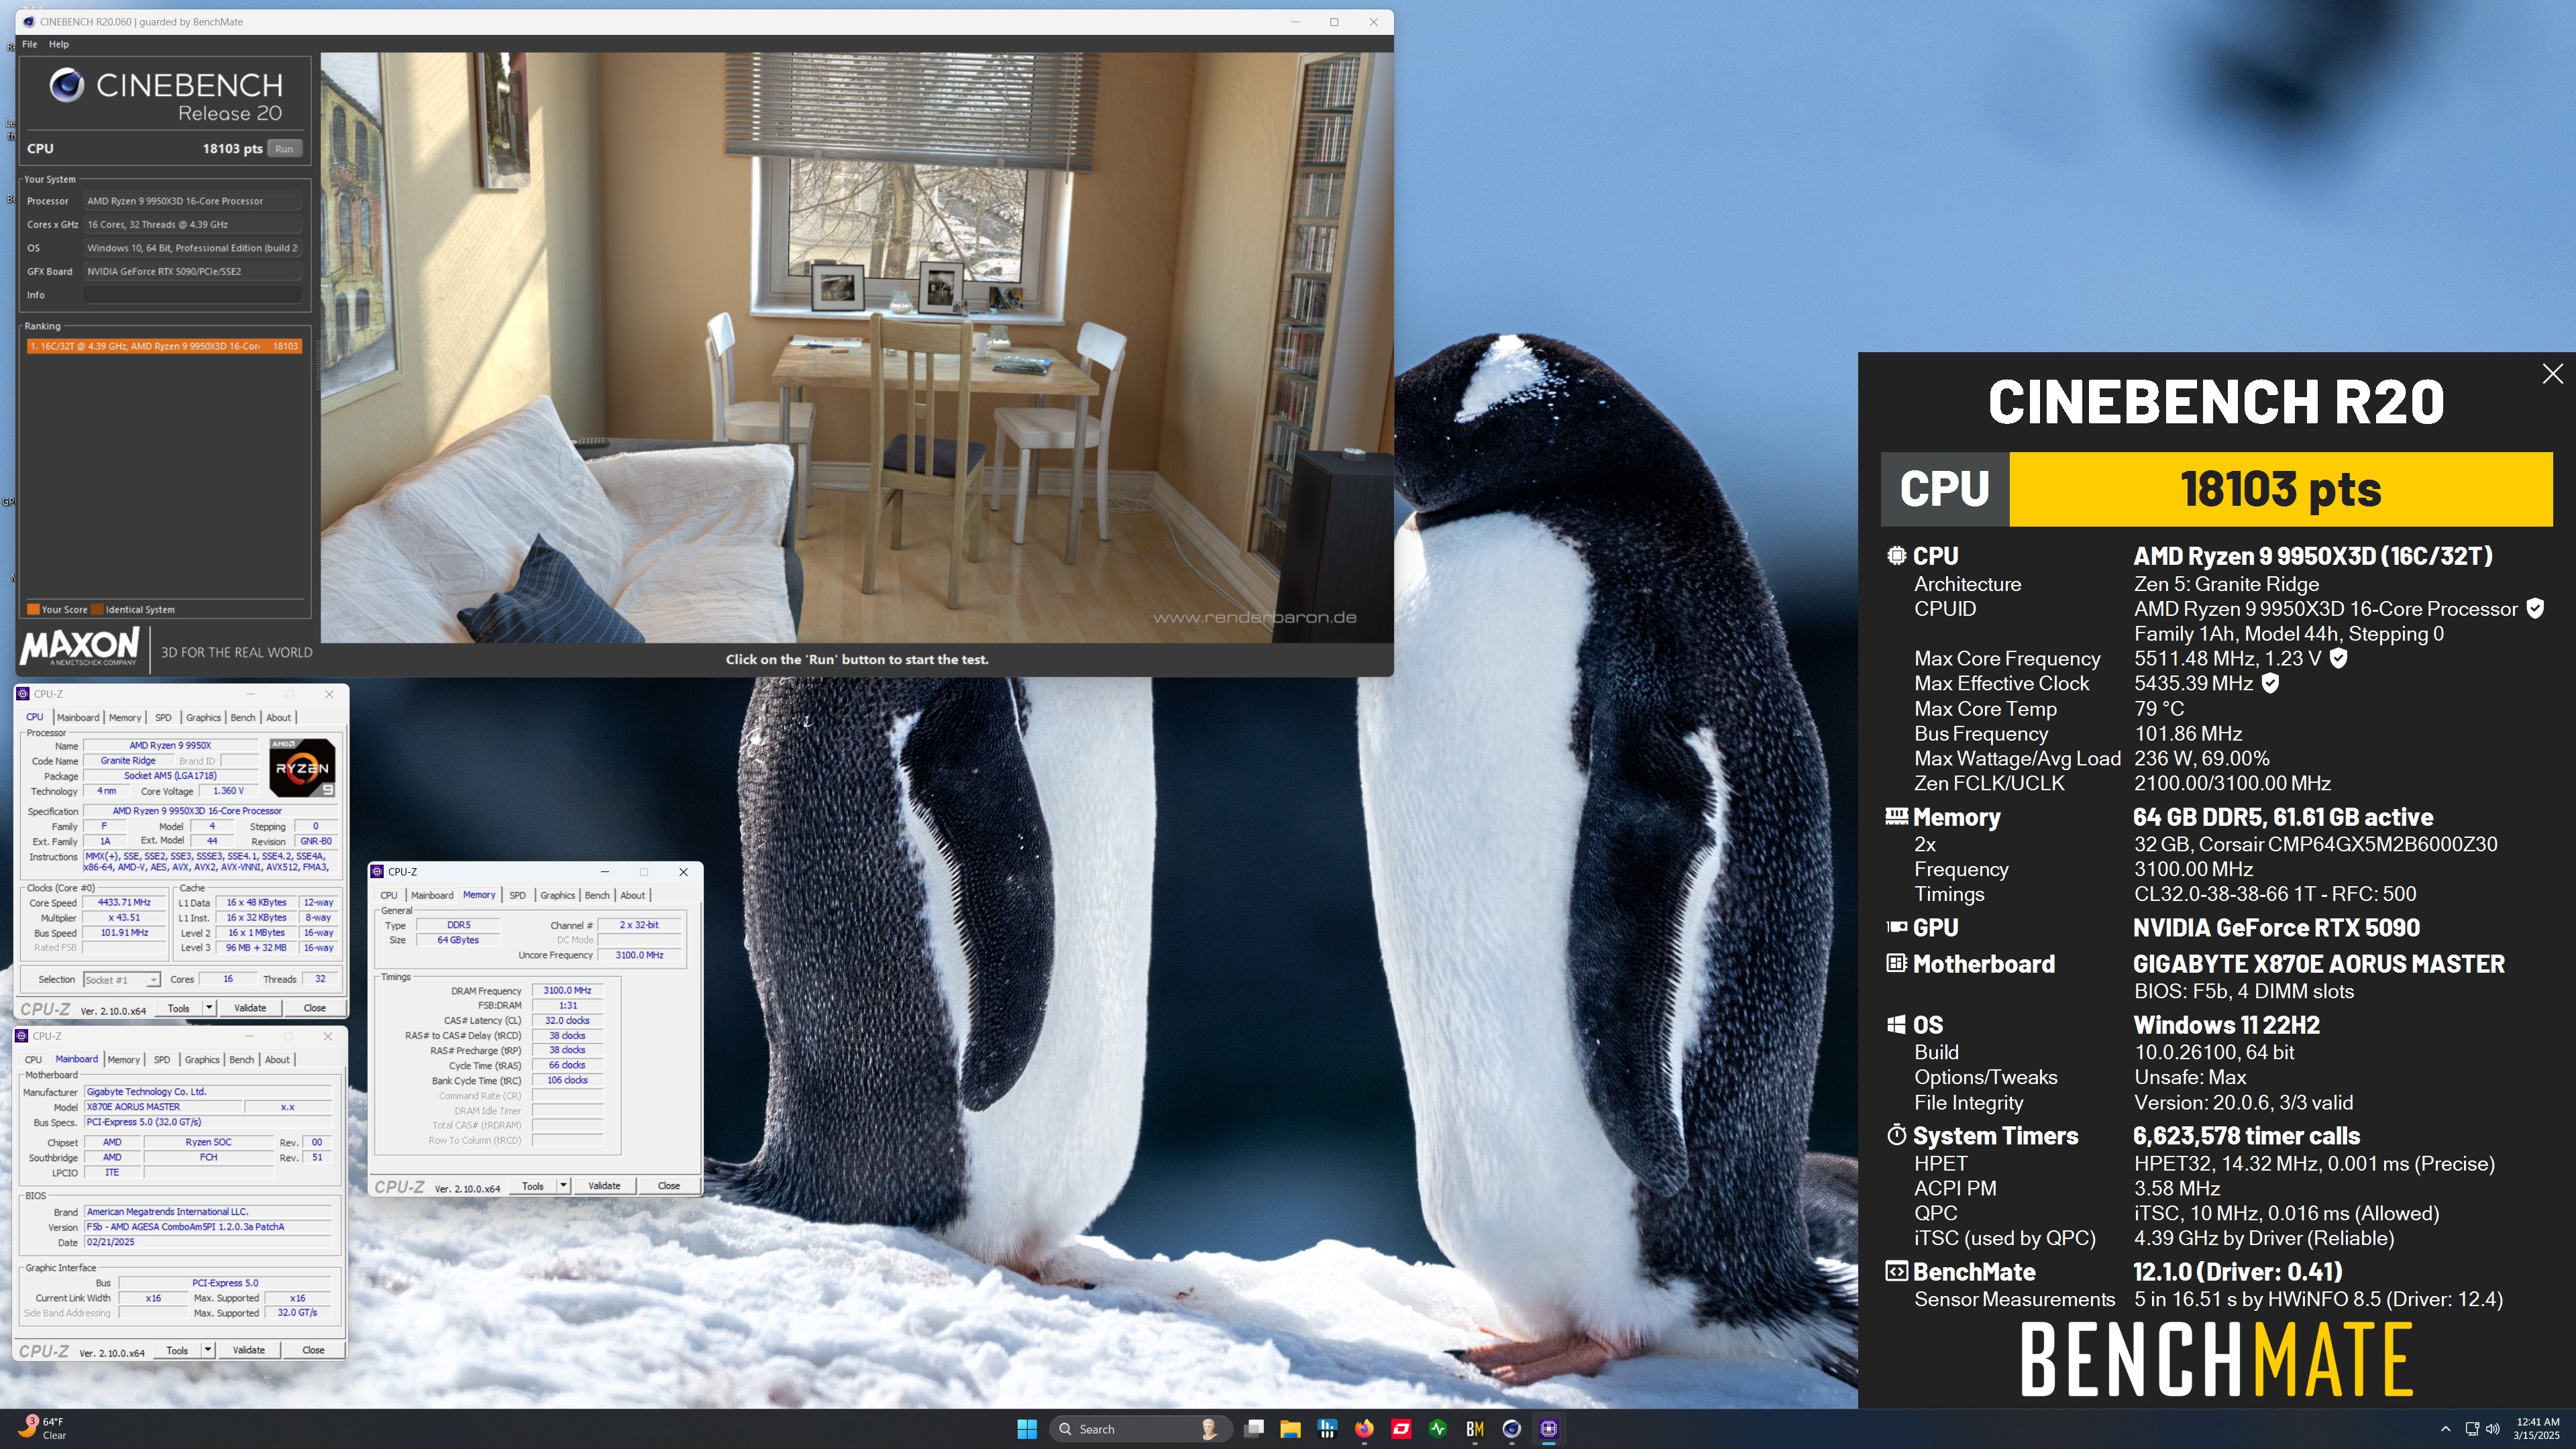The width and height of the screenshot is (2576, 1449).
Task: Switch to CPU-Z via its purple taskbar icon
Action: tap(1548, 1429)
